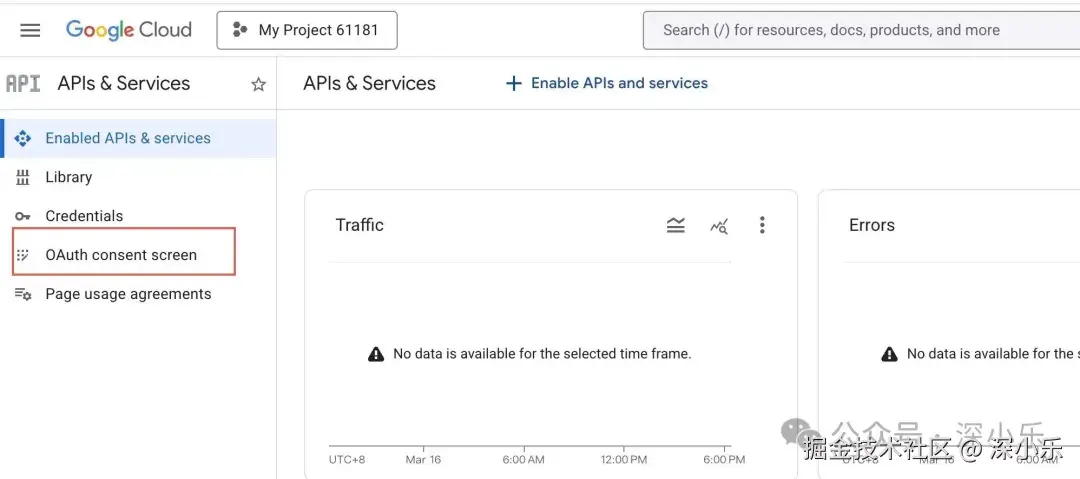Image resolution: width=1080 pixels, height=479 pixels.
Task: Open the hamburger navigation menu
Action: [30, 30]
